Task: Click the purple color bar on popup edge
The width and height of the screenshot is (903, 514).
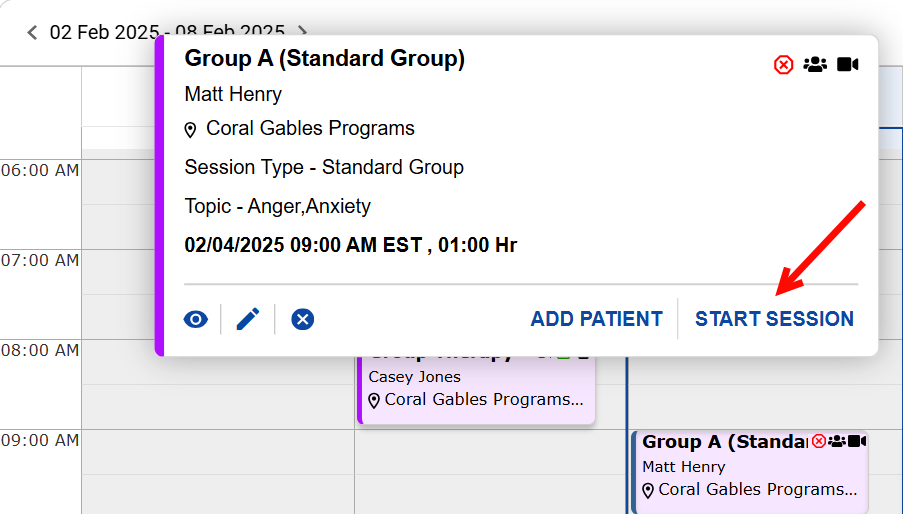Action: (159, 196)
